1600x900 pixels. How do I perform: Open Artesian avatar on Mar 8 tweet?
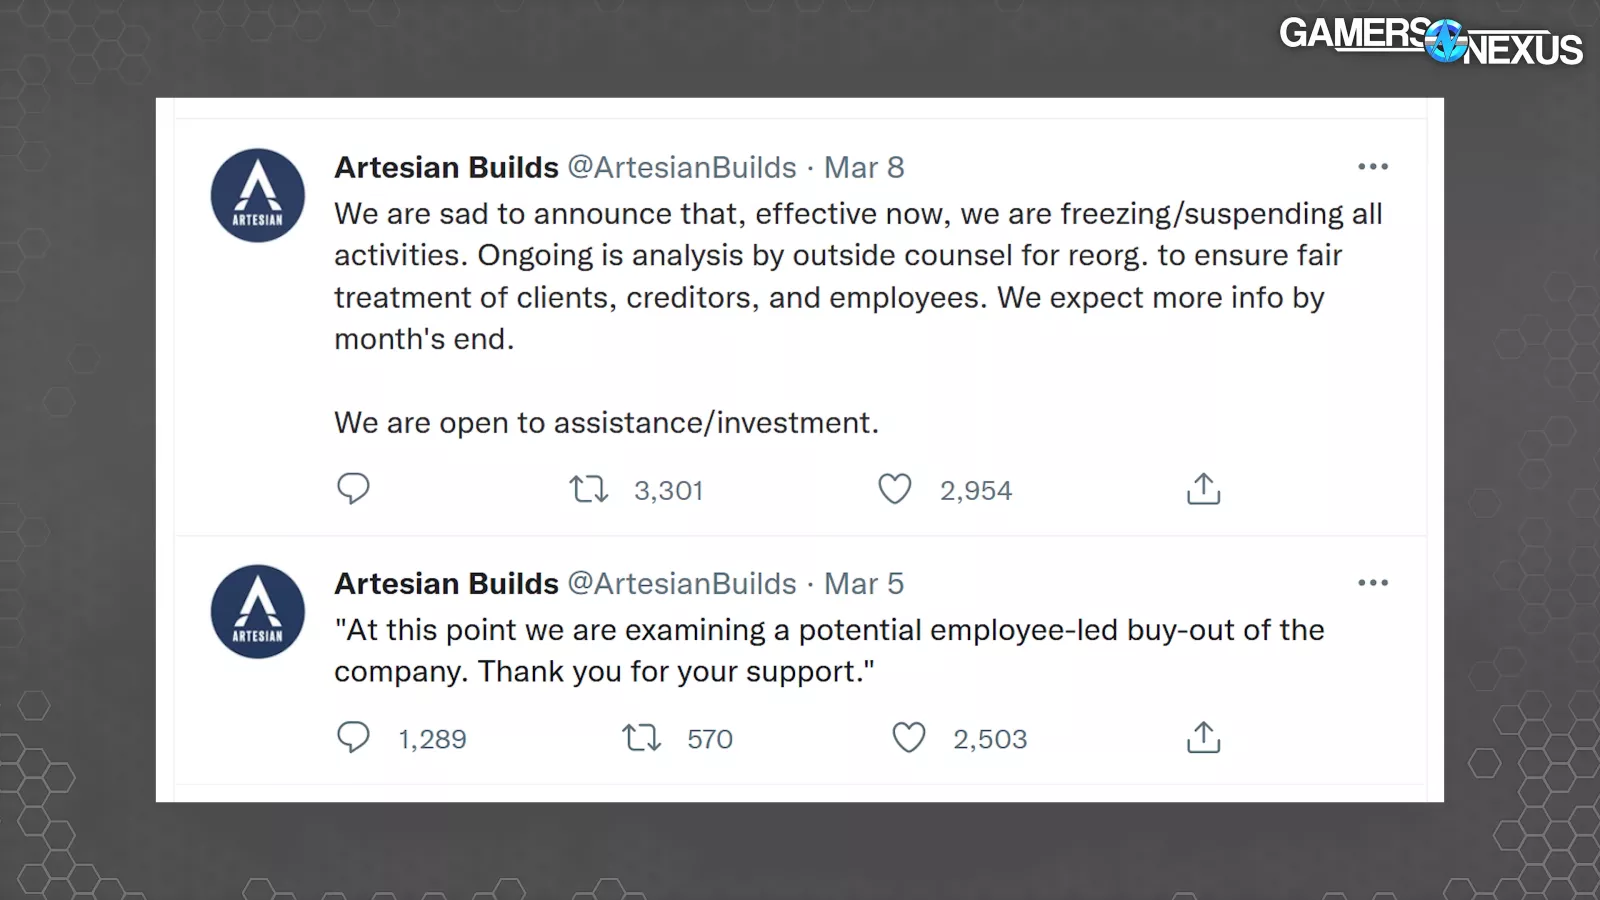click(258, 196)
